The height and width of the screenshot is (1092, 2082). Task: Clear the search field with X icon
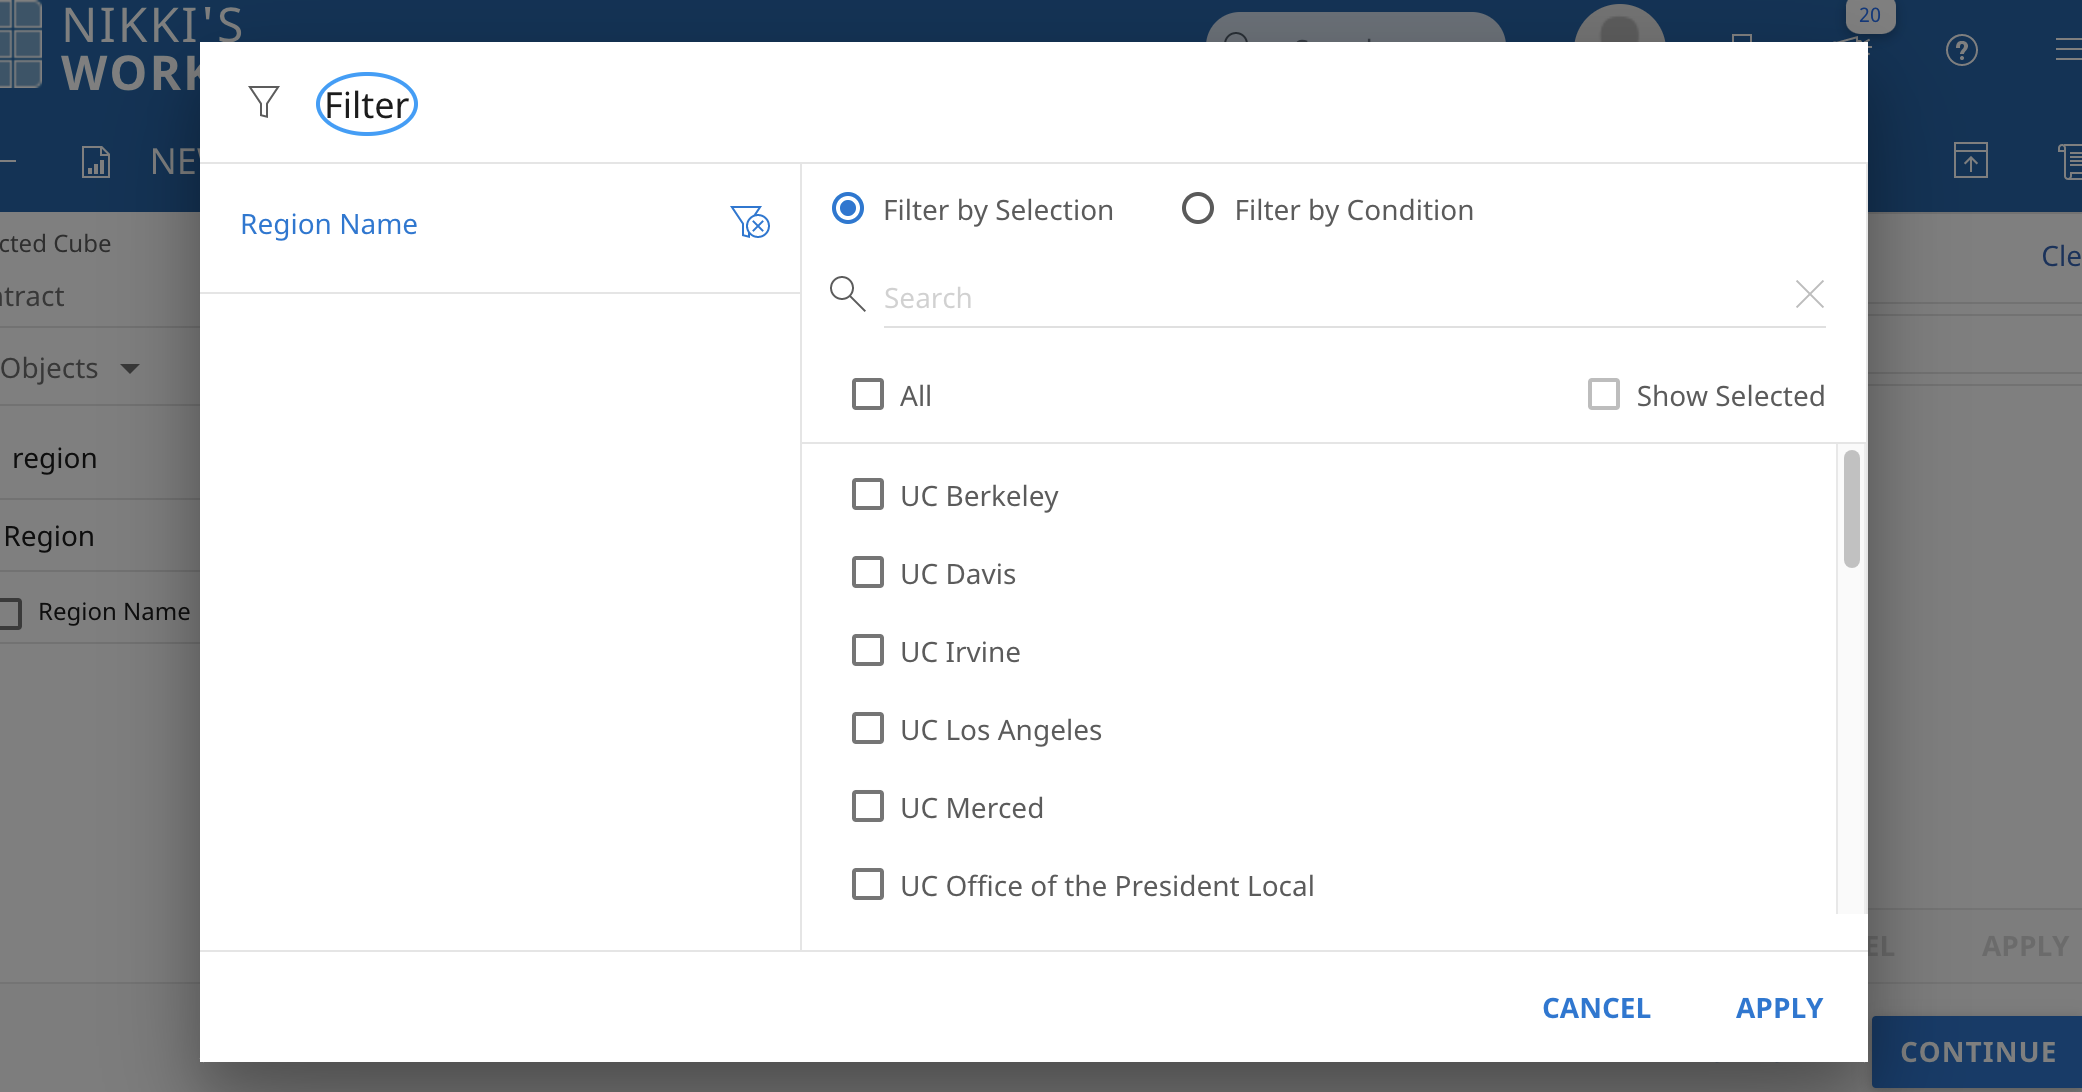click(x=1809, y=294)
